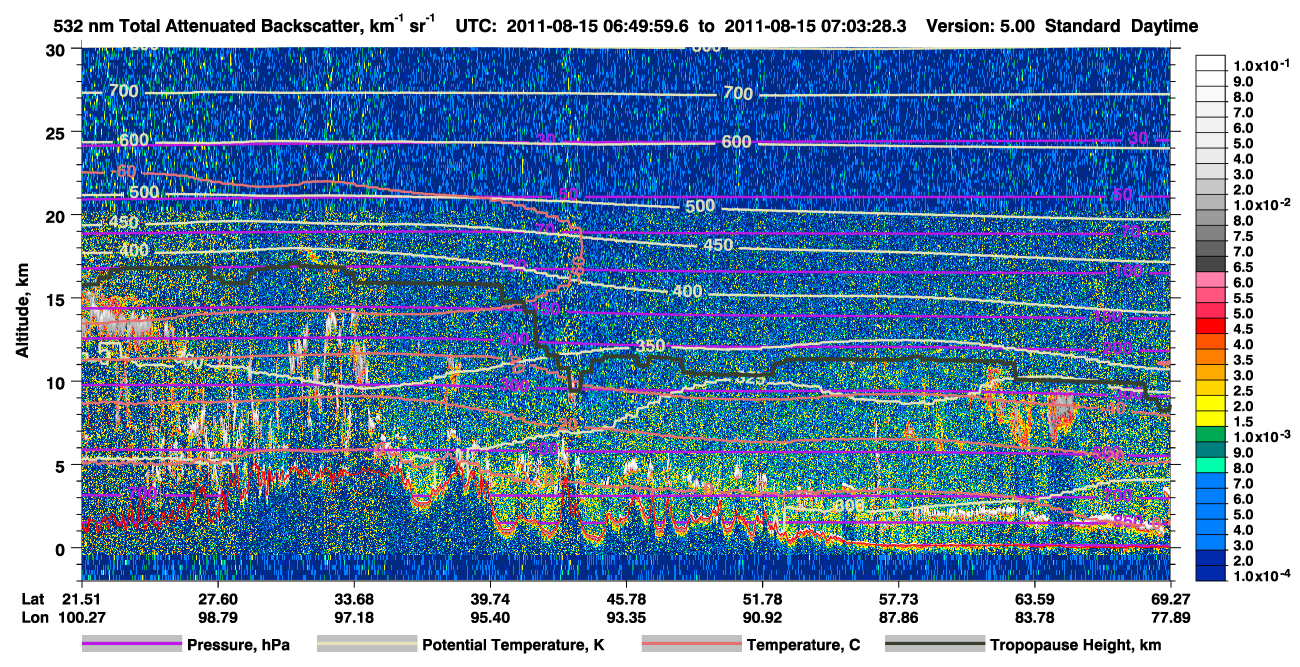Viewport: 1300px width, 667px height.
Task: Click the color bar label "5.5"
Action: pos(1243,298)
